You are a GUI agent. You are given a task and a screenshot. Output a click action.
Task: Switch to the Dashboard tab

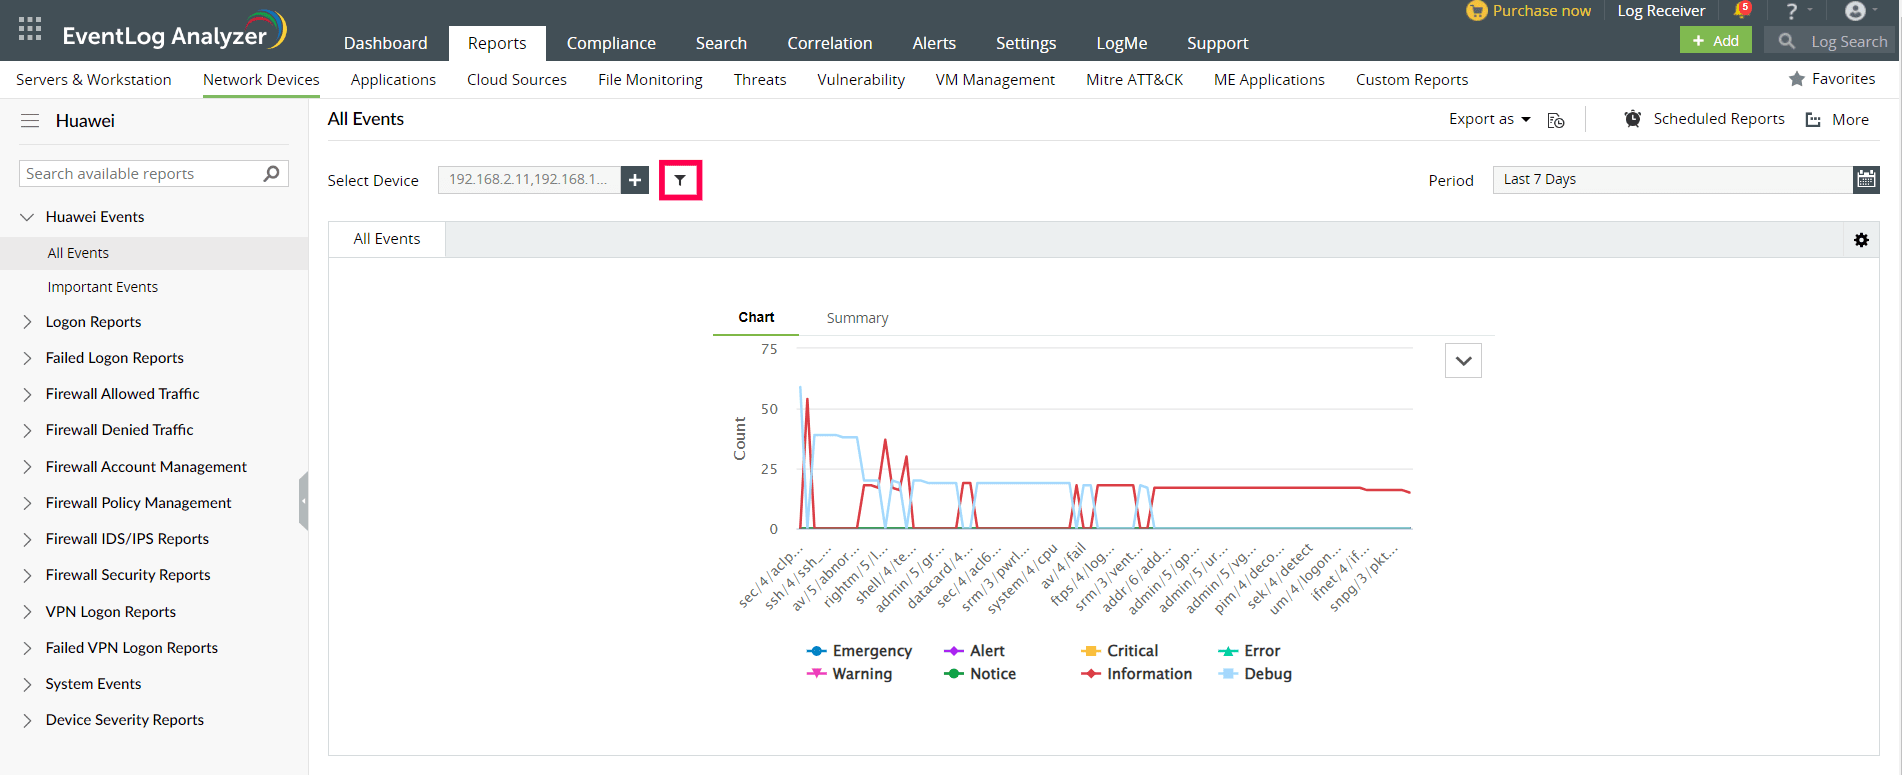pos(385,43)
